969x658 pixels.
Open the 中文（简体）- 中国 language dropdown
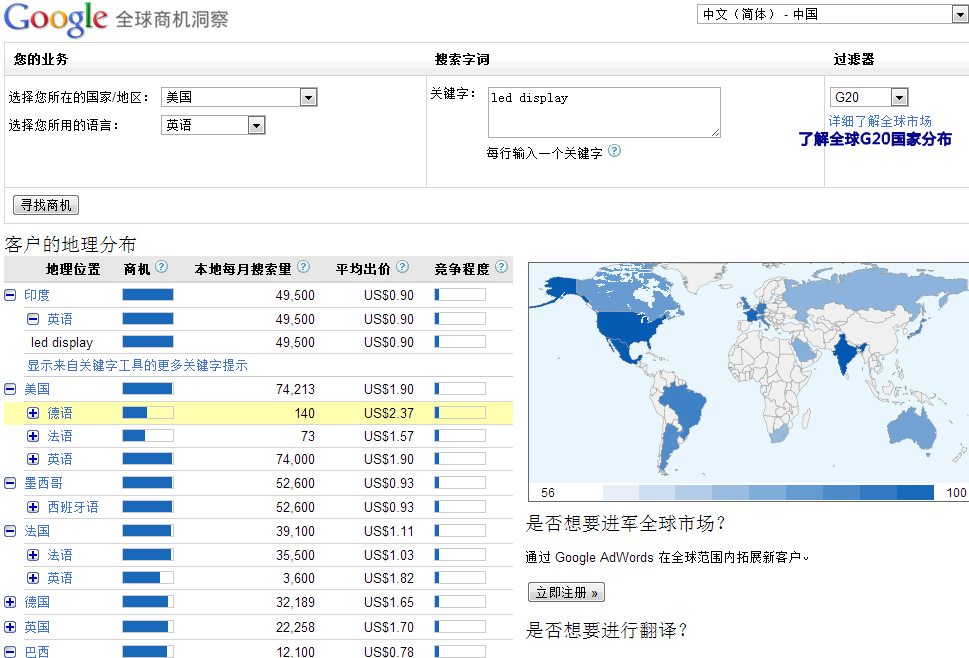[x=832, y=14]
